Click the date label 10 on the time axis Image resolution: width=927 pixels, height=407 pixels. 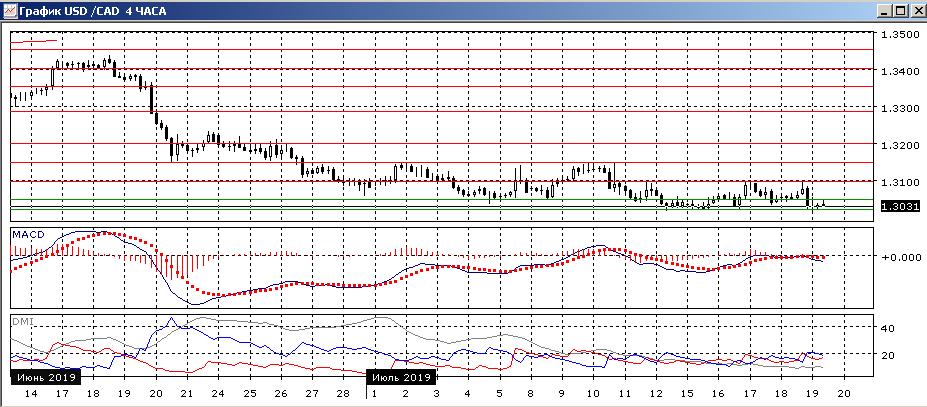(x=591, y=394)
